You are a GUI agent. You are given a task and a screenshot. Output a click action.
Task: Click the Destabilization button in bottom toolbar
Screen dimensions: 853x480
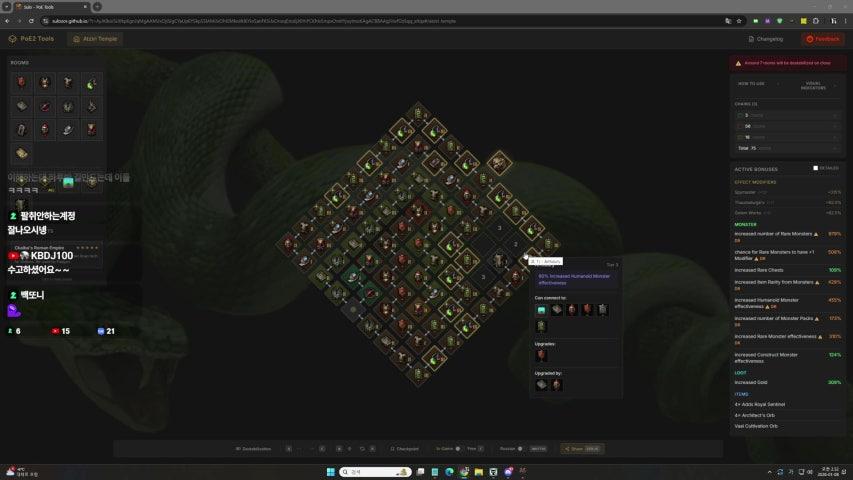tap(257, 449)
